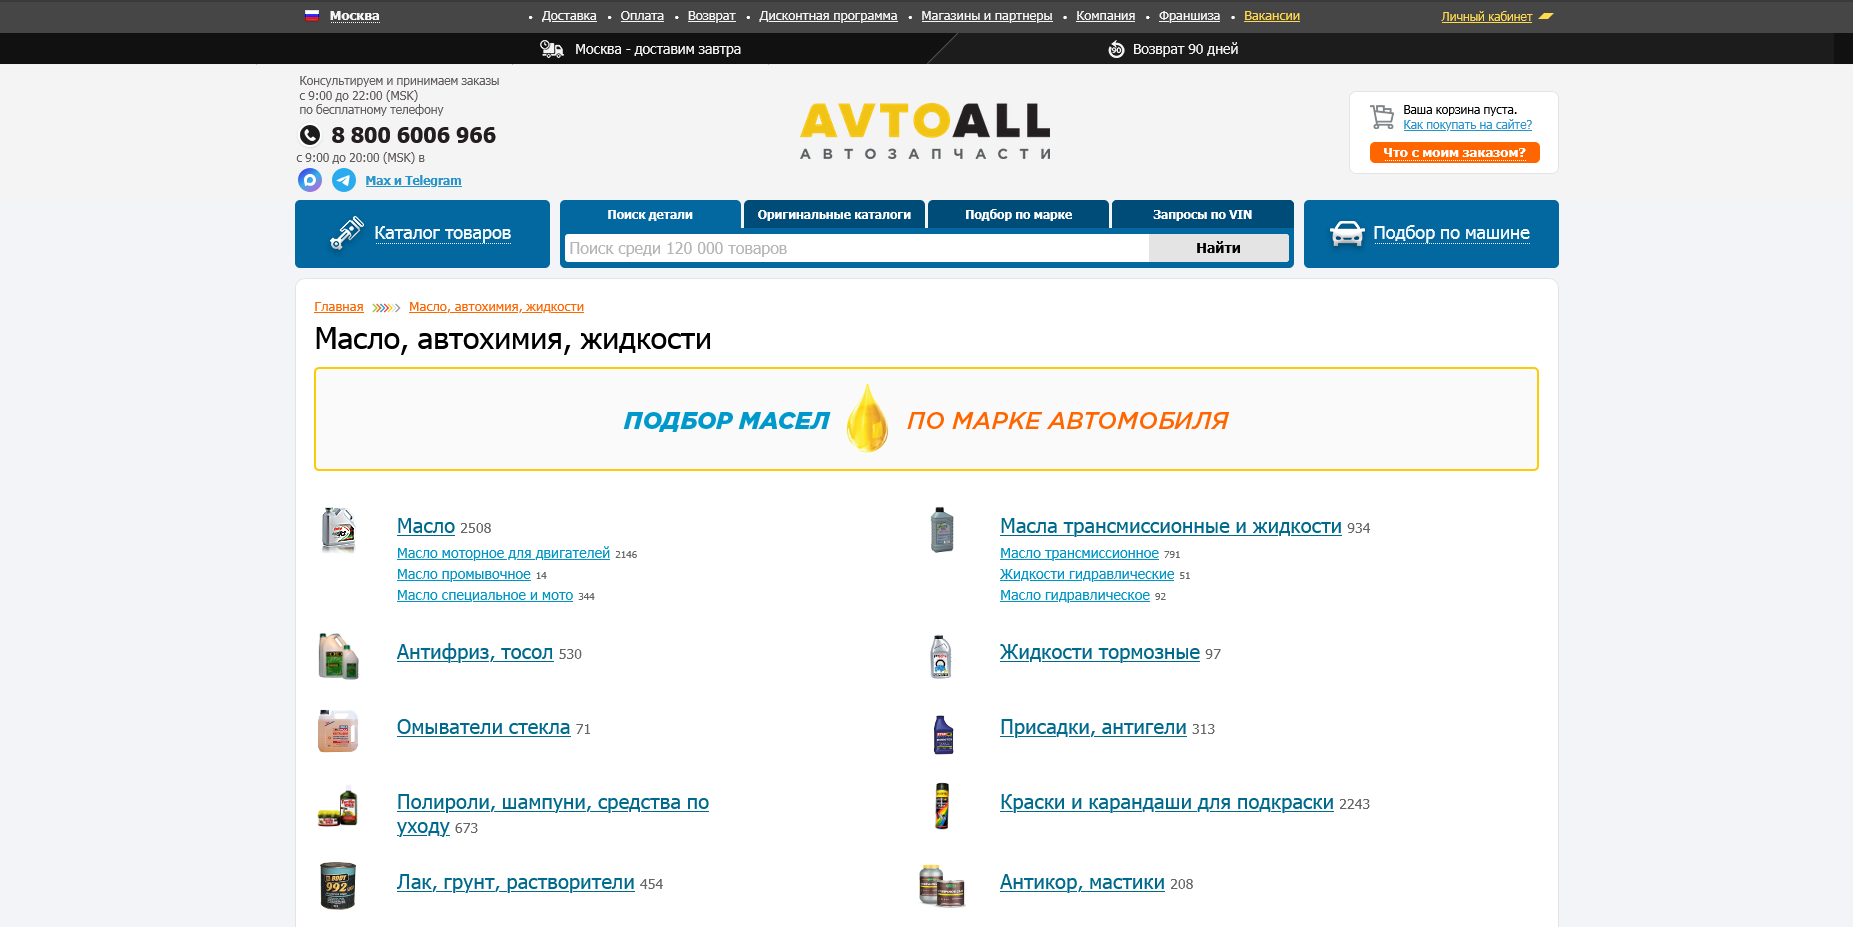1853x927 pixels.
Task: Open Масло моторное для двигателей link
Action: [x=503, y=553]
